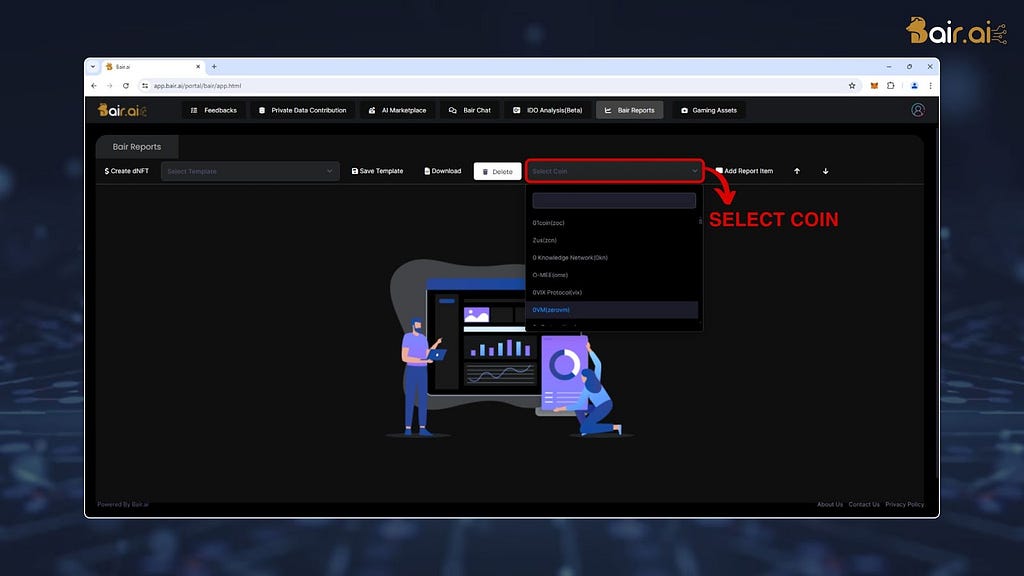Open the Feedbacks tab
Screen dimensions: 1024x576
214,110
